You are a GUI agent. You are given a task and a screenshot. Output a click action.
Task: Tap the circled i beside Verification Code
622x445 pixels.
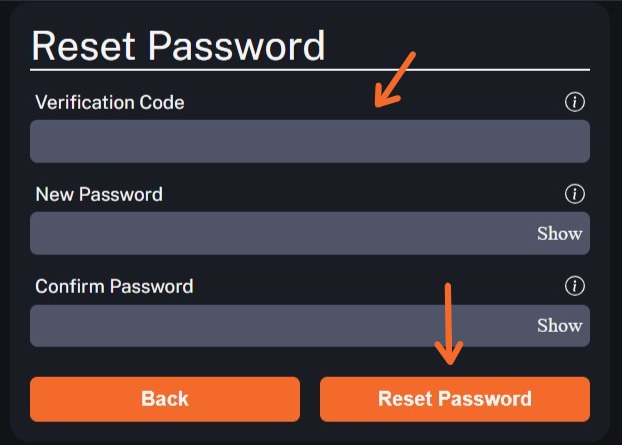[574, 102]
